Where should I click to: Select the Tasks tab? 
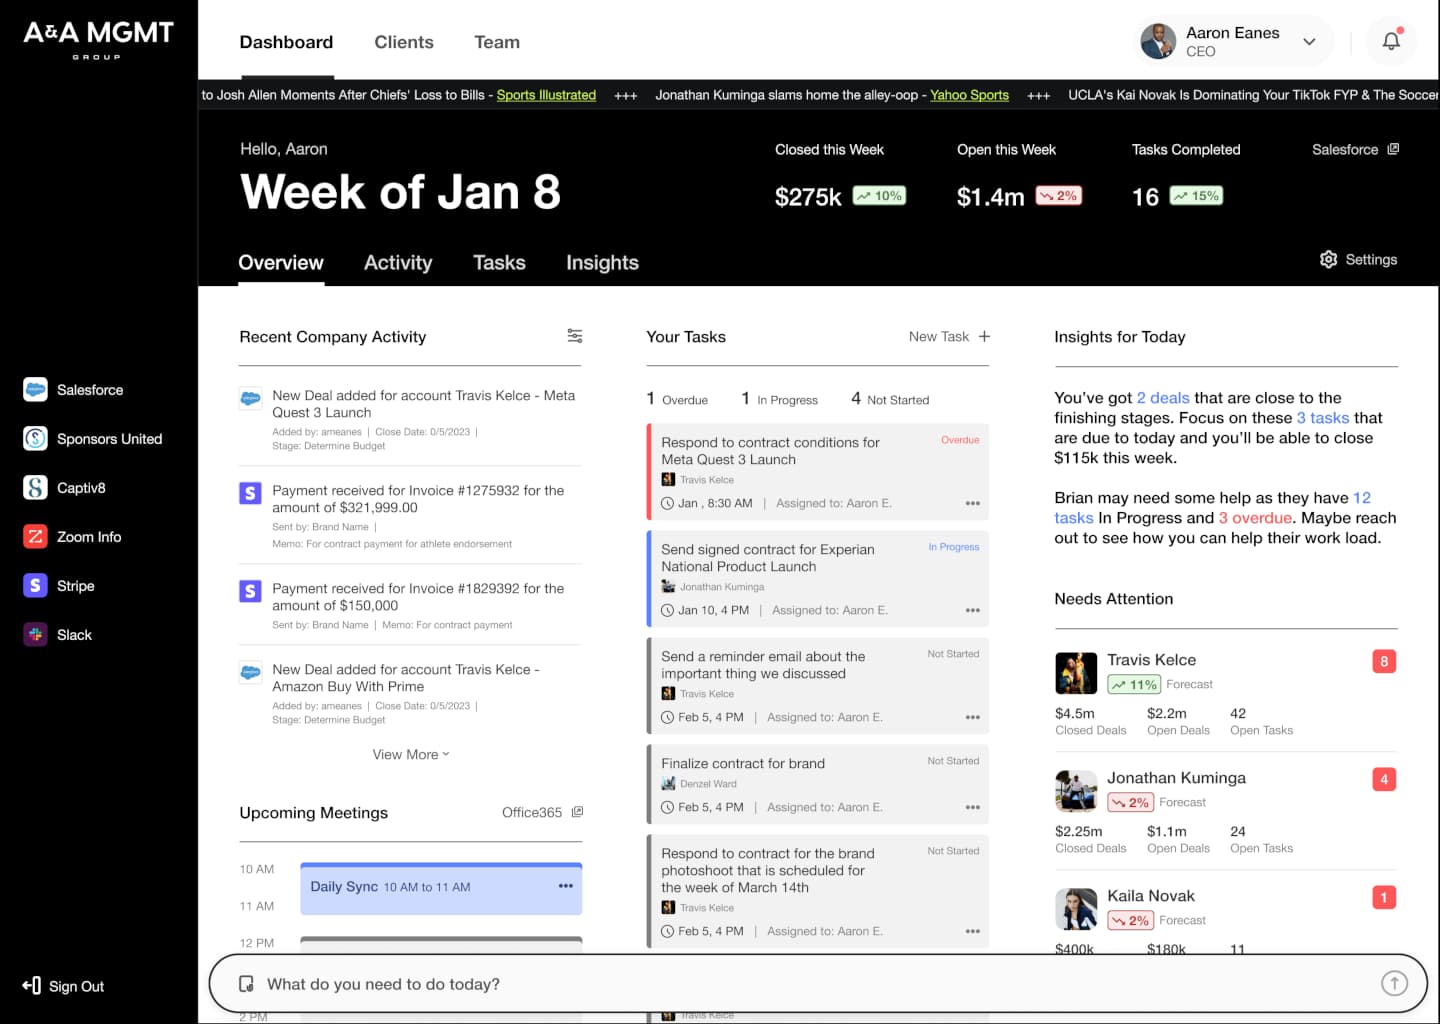pyautogui.click(x=499, y=263)
